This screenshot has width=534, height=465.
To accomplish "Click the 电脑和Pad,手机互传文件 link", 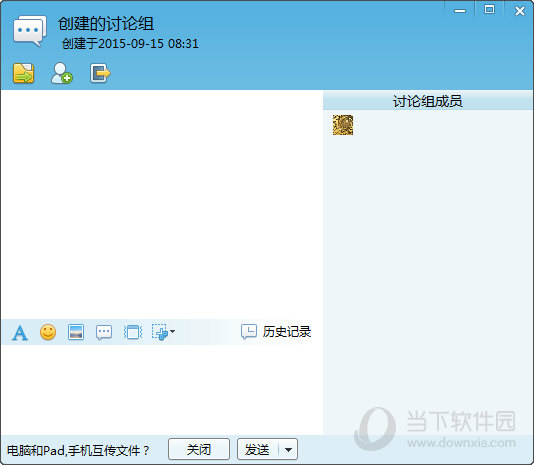I will click(x=78, y=450).
